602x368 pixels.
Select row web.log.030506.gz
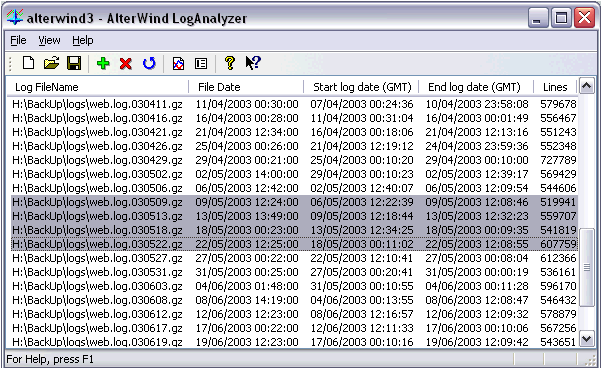(294, 188)
